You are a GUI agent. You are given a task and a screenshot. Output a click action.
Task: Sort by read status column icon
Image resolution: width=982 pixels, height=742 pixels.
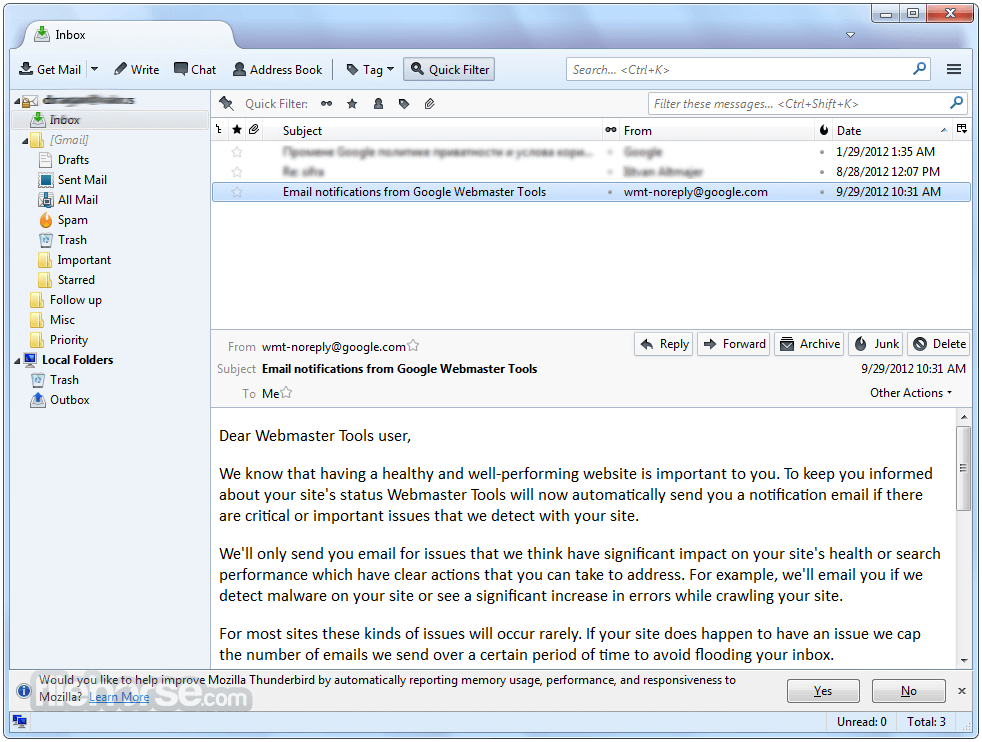611,130
